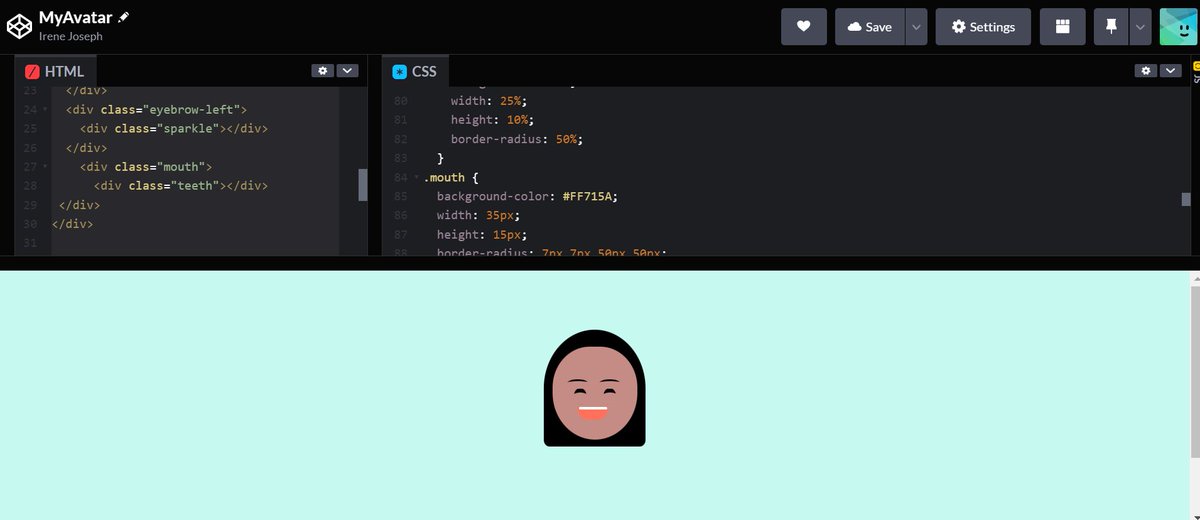Save the pen
This screenshot has width=1200, height=520.
click(870, 27)
